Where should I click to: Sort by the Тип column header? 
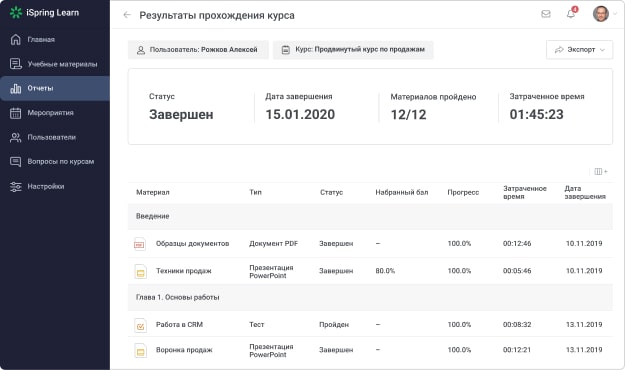coord(256,192)
